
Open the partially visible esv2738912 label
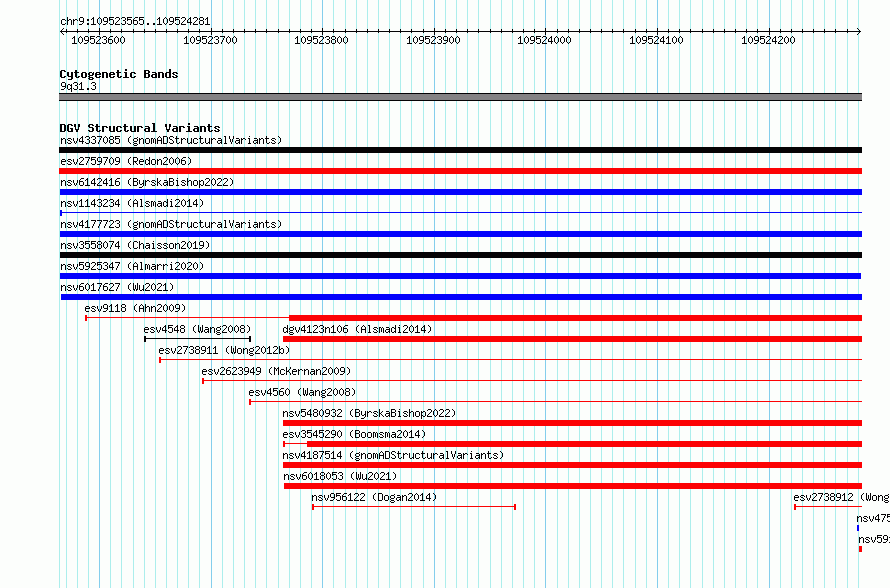[x=841, y=497]
